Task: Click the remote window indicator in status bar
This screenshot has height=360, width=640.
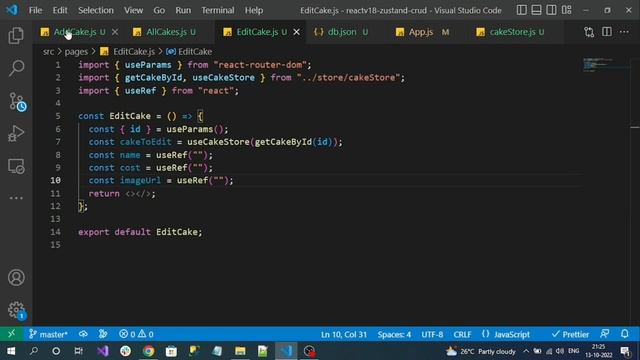Action: (11, 334)
